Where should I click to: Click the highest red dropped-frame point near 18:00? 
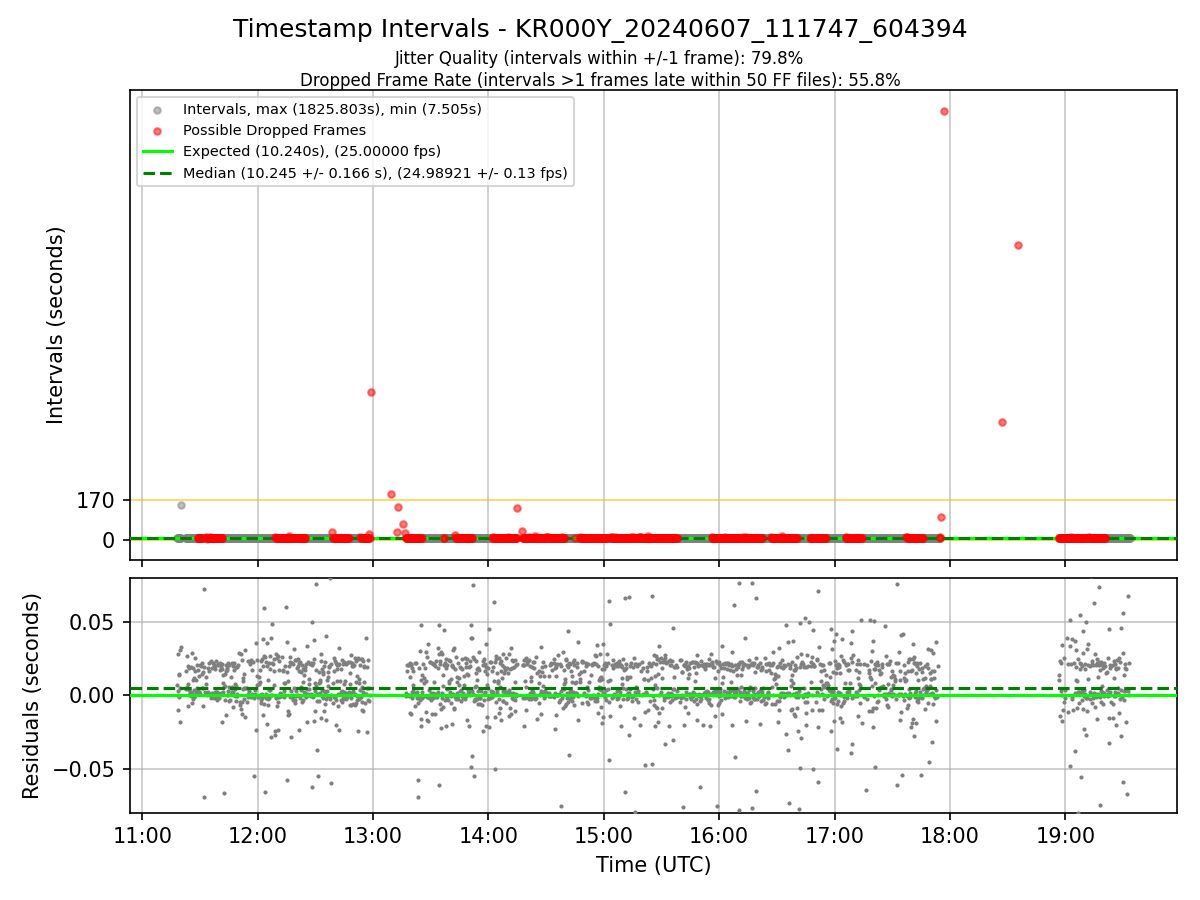(944, 111)
